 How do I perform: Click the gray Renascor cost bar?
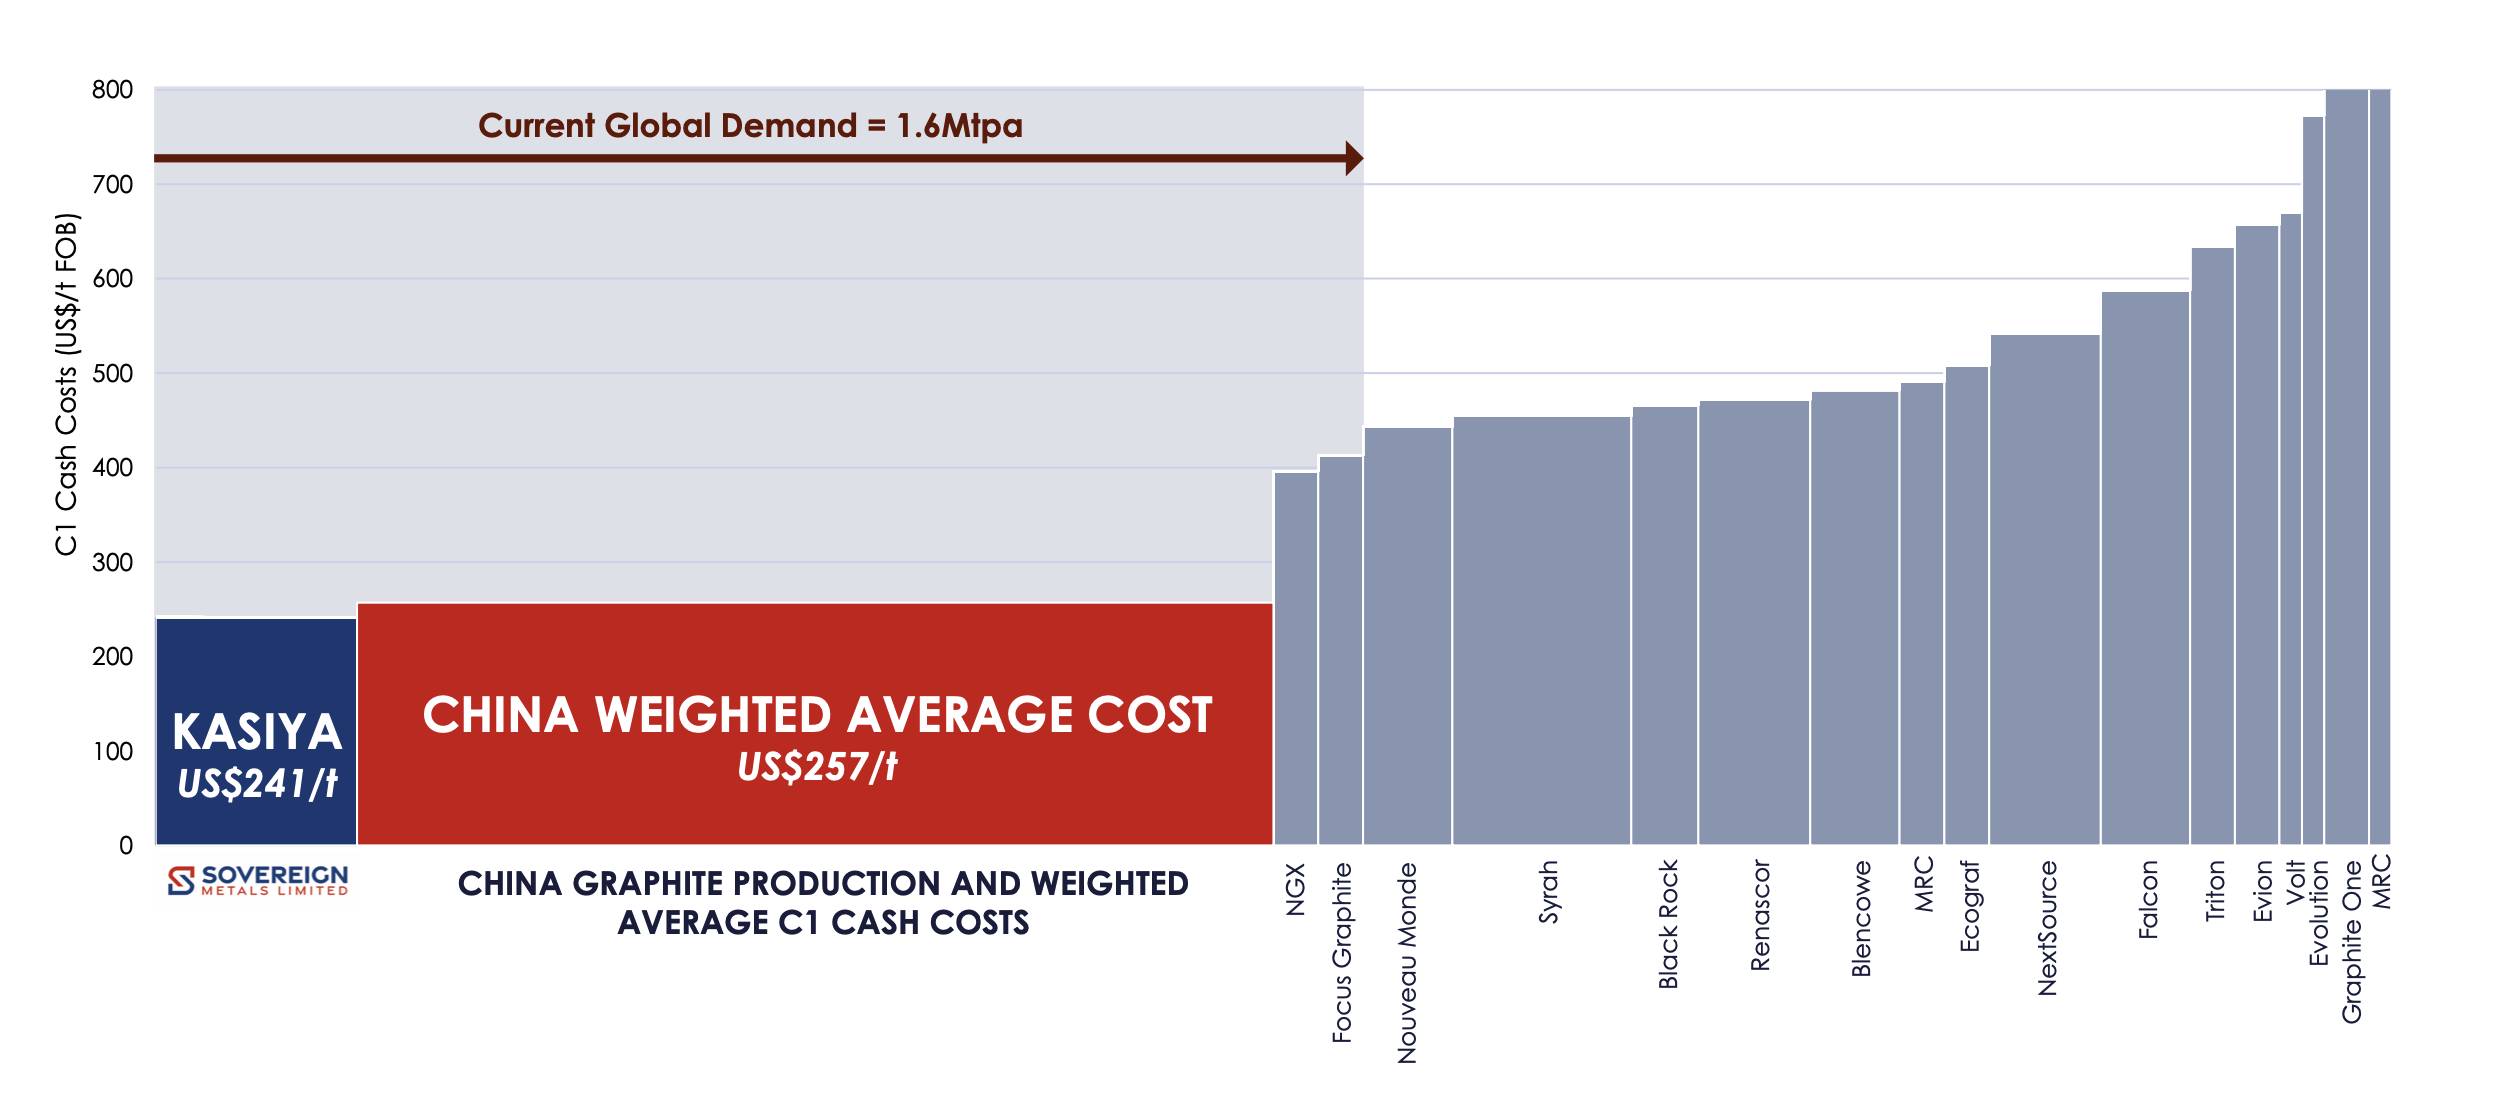click(1755, 623)
